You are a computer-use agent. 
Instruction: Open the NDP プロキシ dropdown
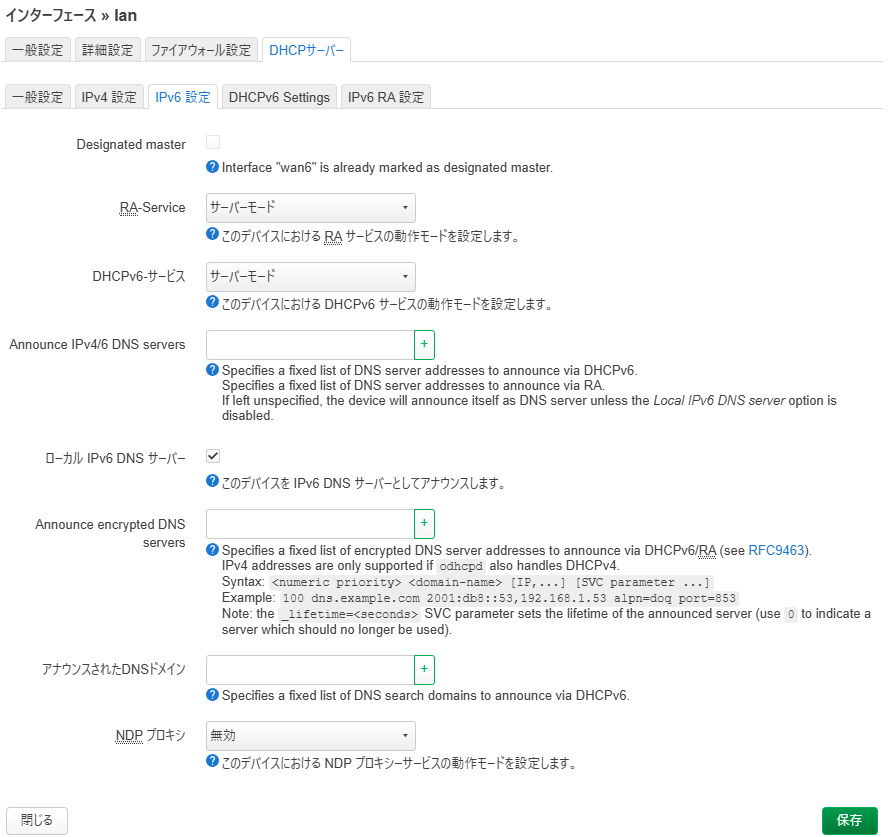tap(311, 736)
